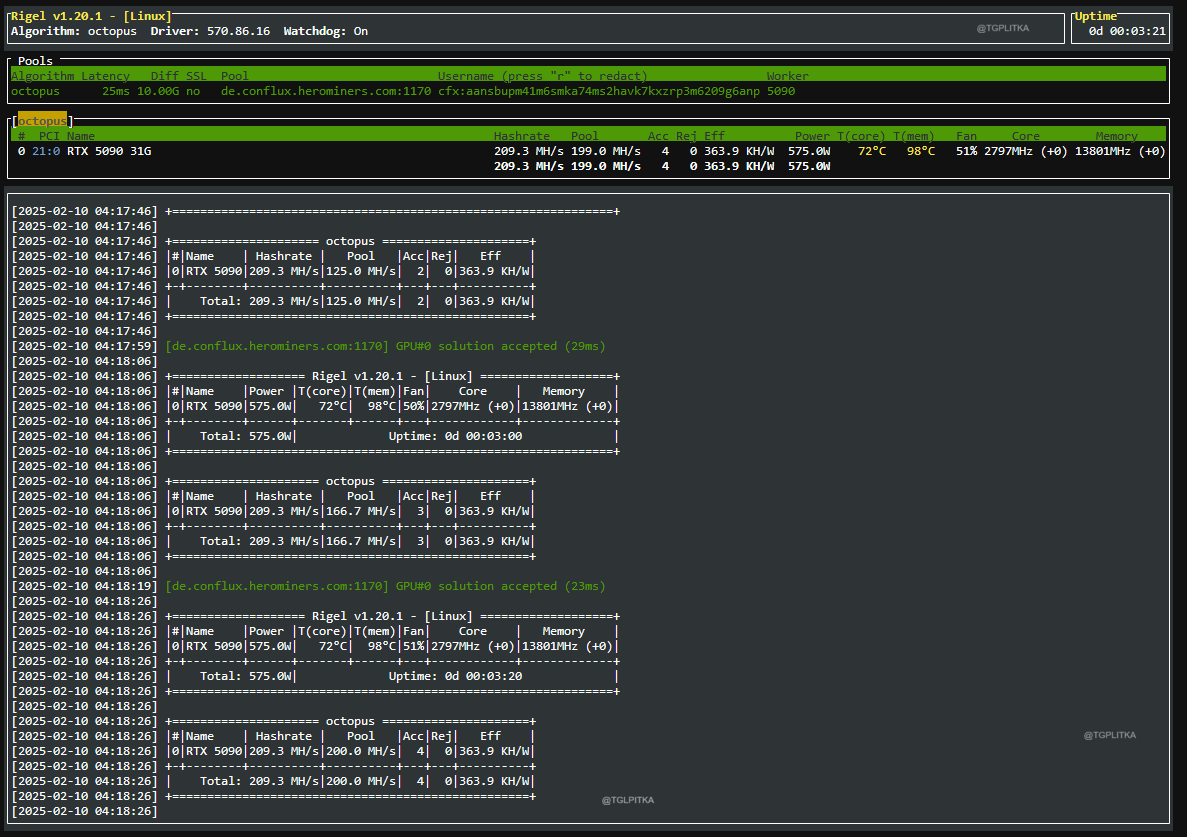Click 363.9 KH/W efficiency in GPU 0 row
The width and height of the screenshot is (1187, 837).
739,151
